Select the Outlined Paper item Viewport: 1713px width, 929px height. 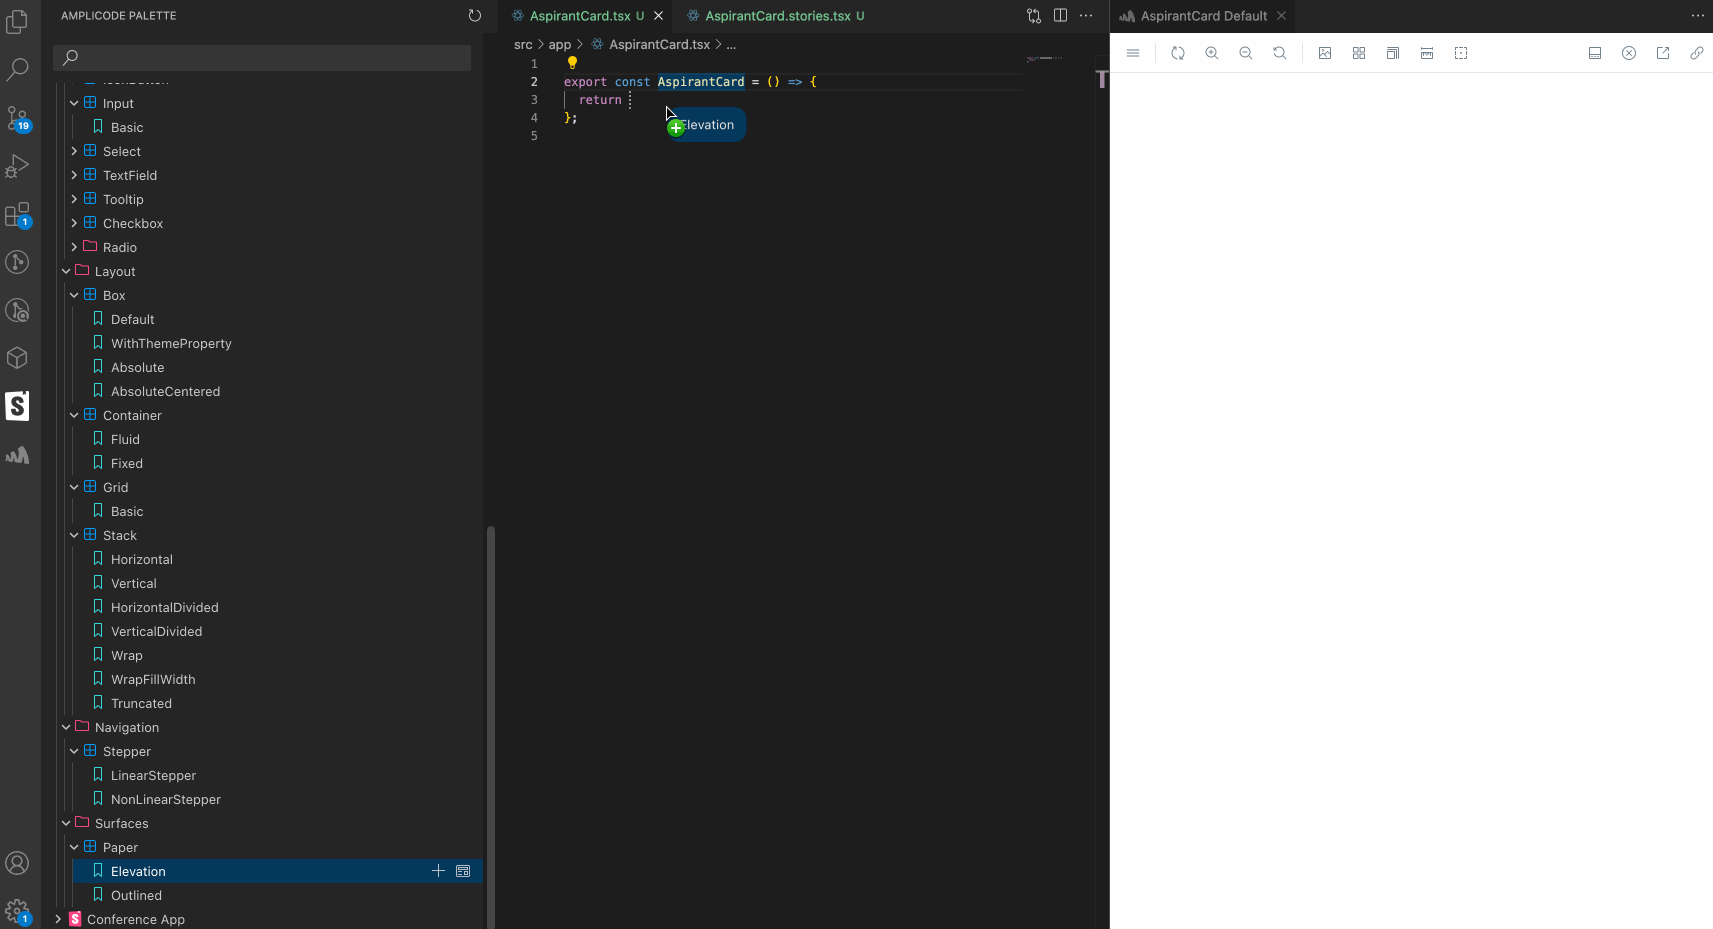coord(136,895)
